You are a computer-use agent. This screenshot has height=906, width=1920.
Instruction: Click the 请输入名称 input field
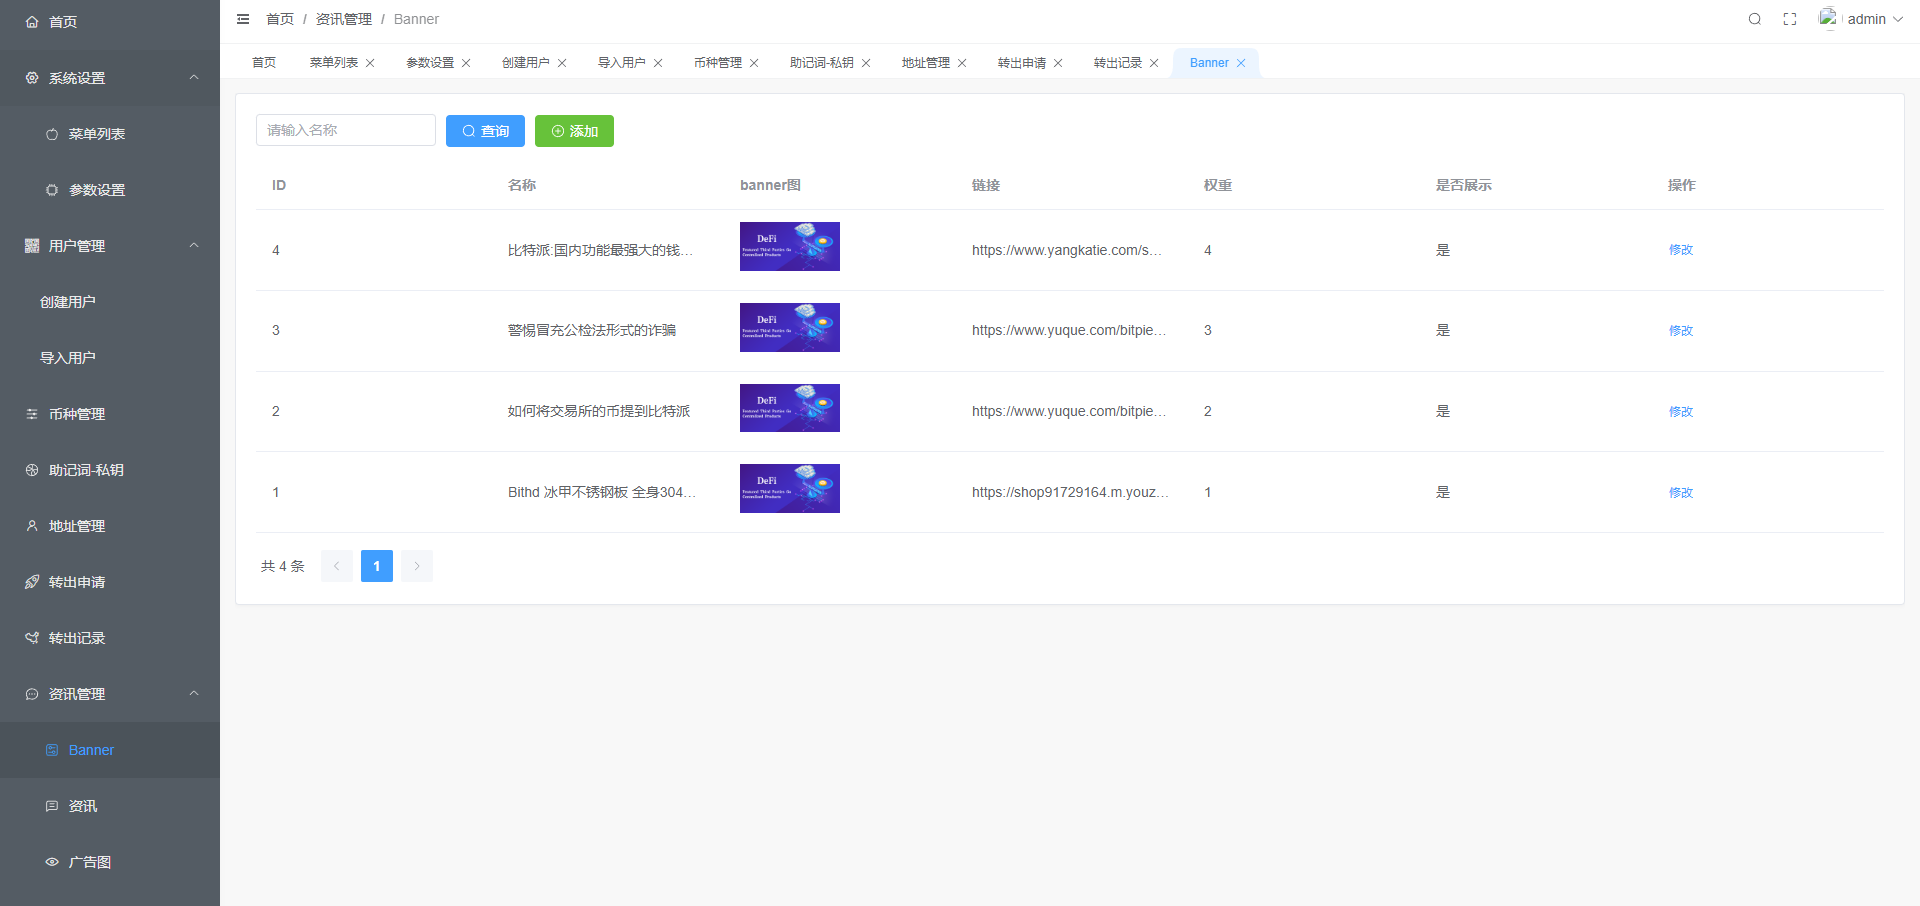pyautogui.click(x=345, y=130)
